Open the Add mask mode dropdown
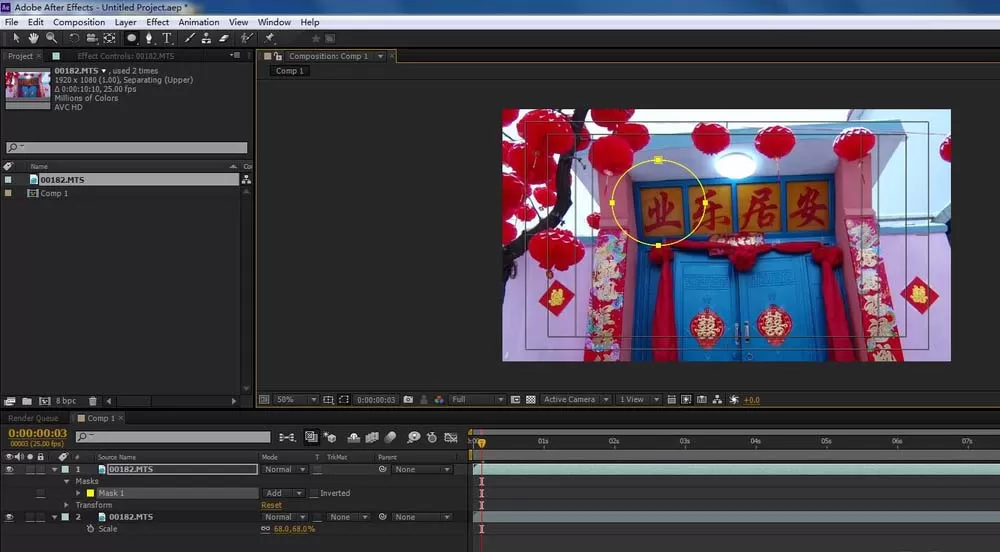Viewport: 1000px width, 552px height. pos(284,493)
